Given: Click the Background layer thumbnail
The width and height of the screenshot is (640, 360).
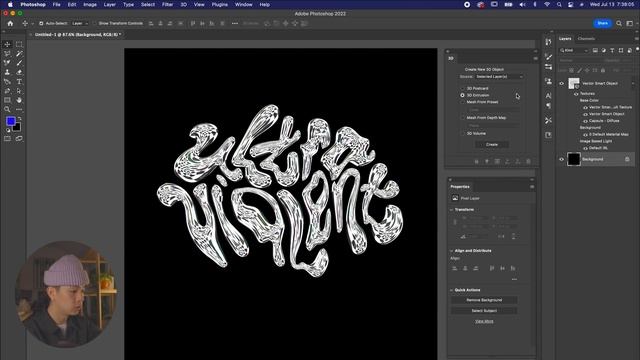Looking at the screenshot, I should click(x=573, y=159).
